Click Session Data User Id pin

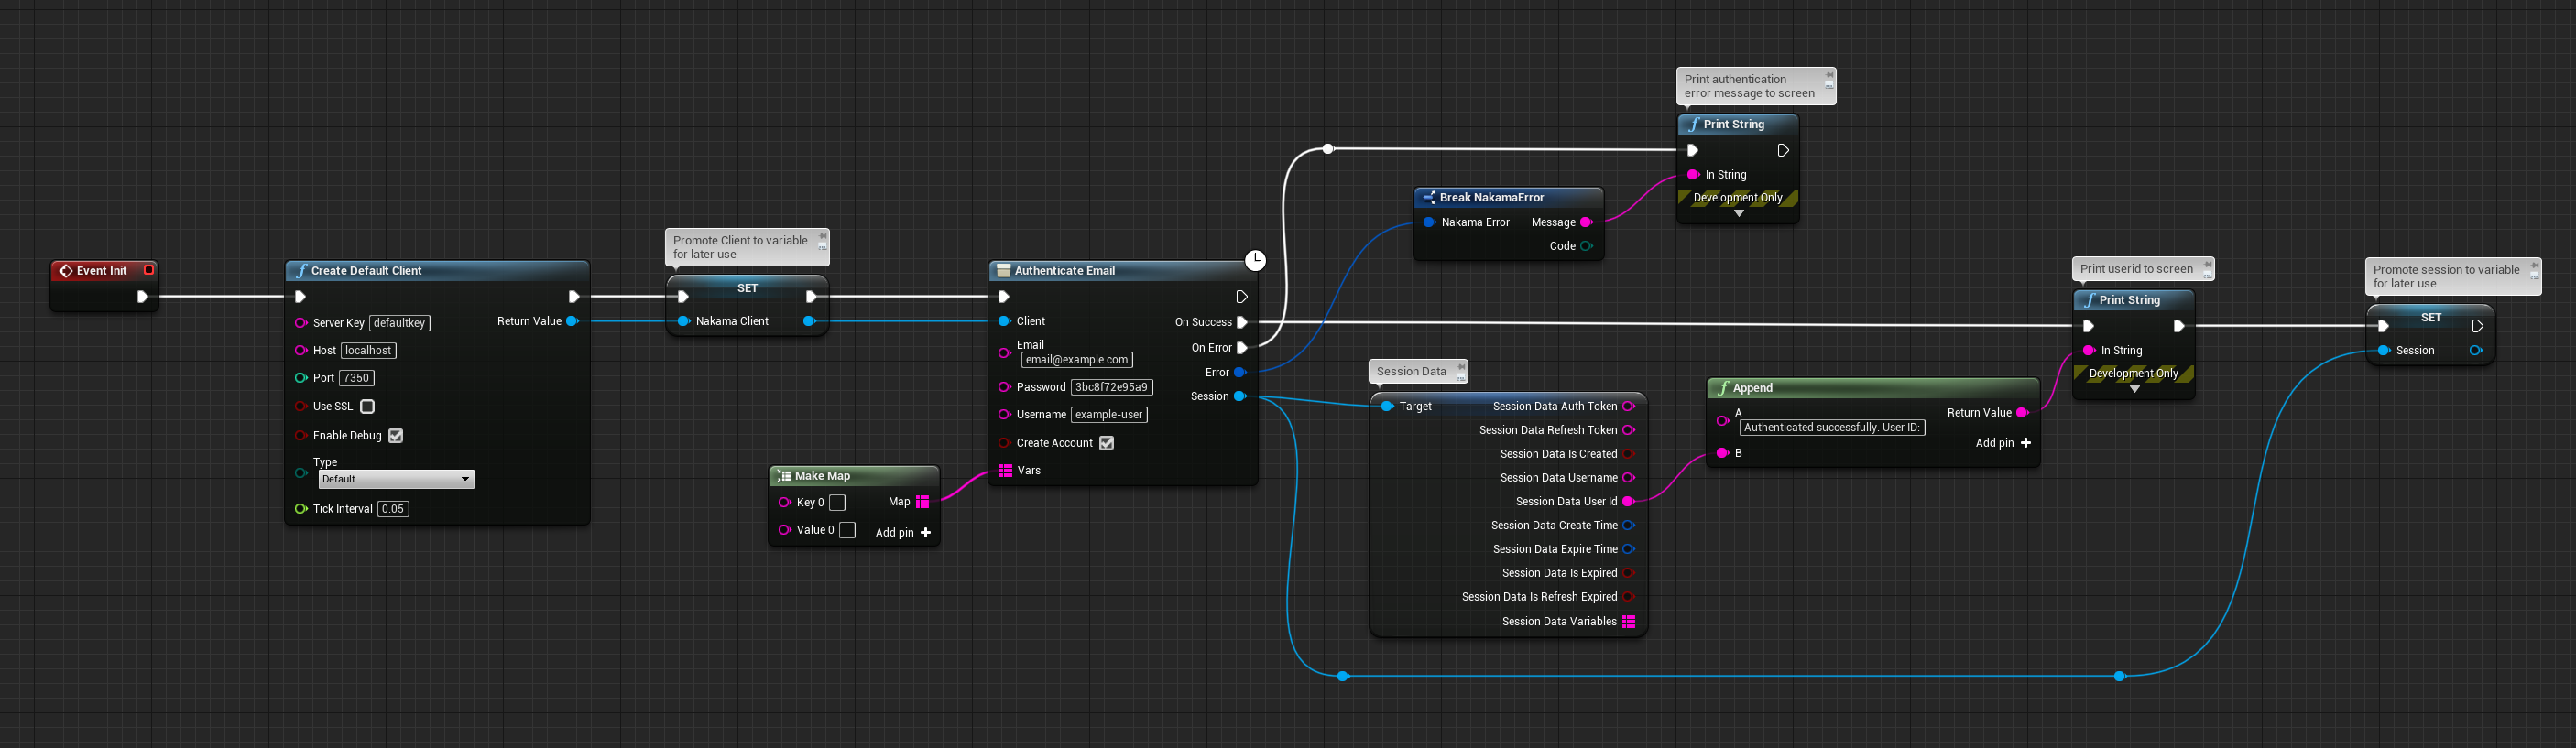(x=1628, y=502)
